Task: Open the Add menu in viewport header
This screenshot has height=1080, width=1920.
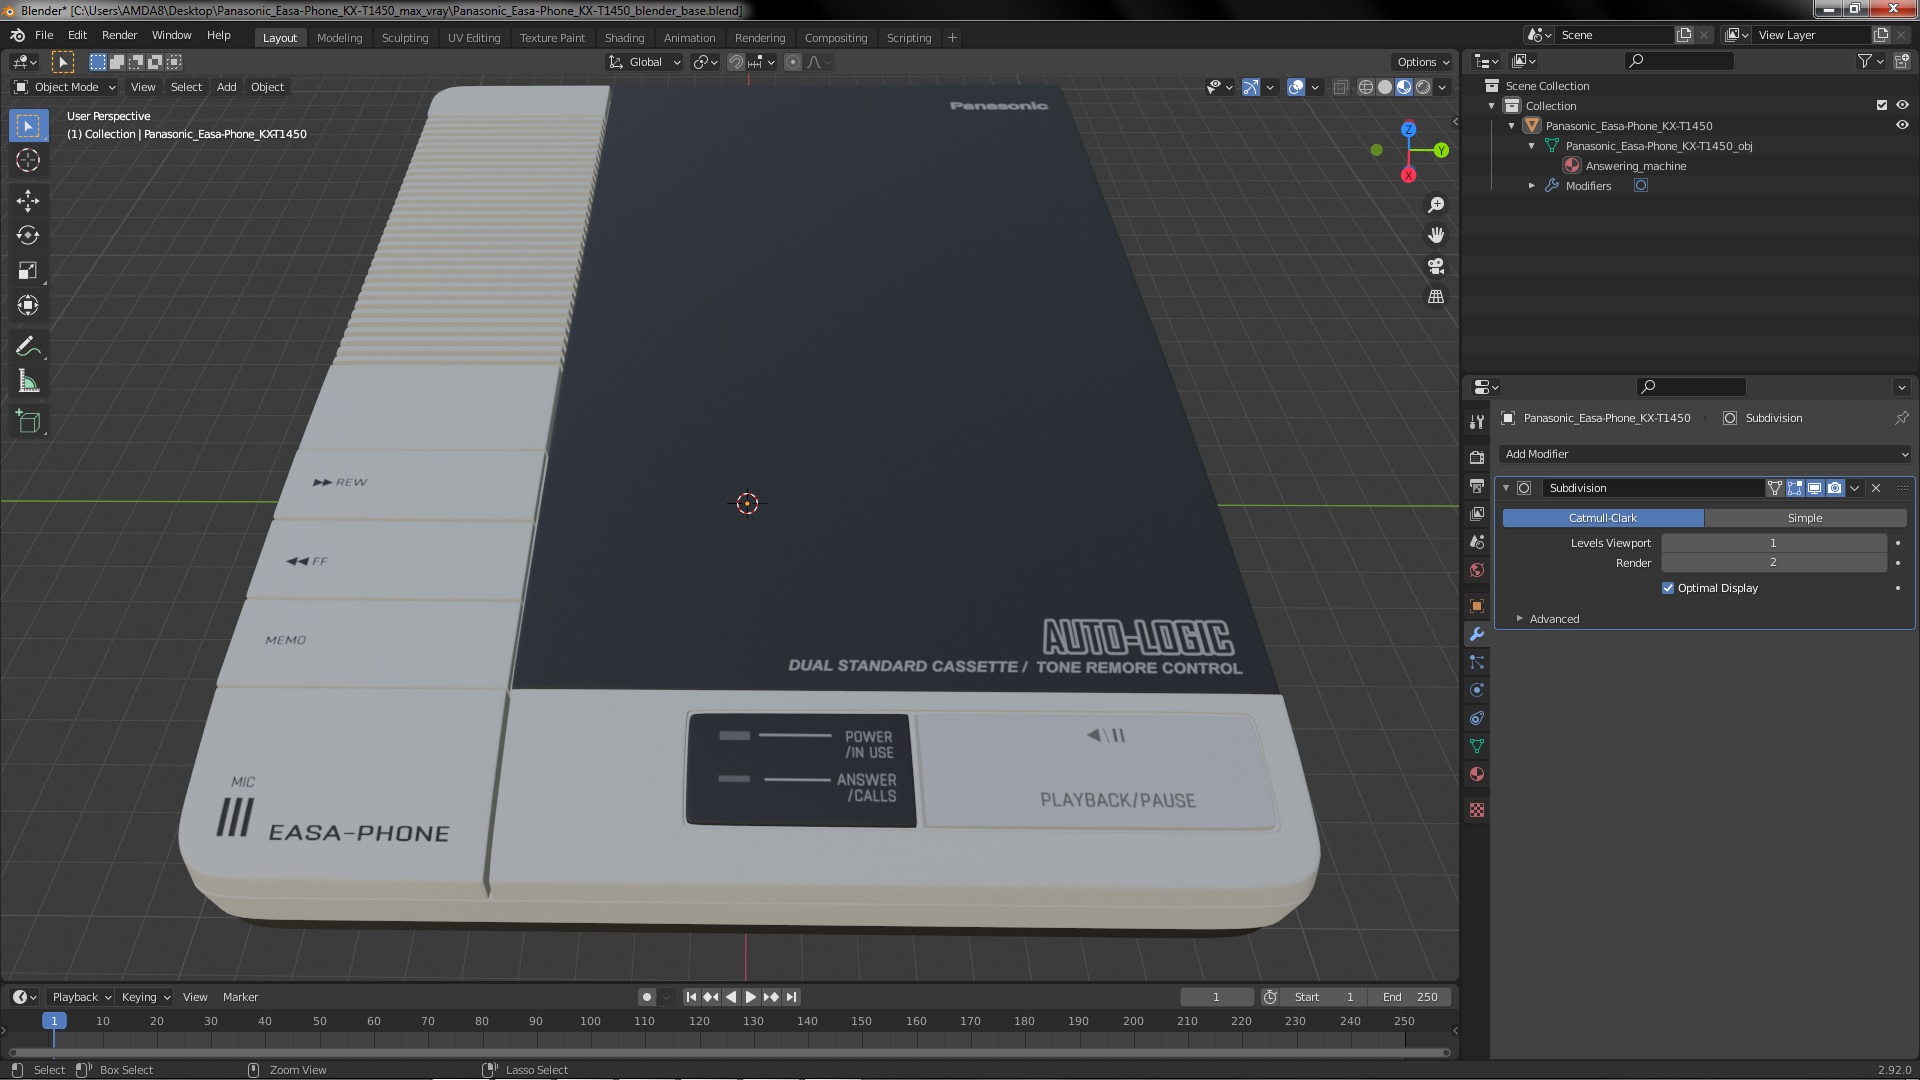Action: 226,87
